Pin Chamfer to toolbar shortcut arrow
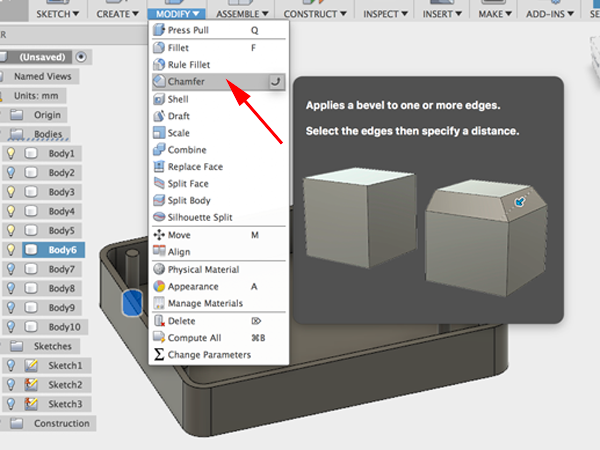This screenshot has width=600, height=450. click(x=276, y=82)
